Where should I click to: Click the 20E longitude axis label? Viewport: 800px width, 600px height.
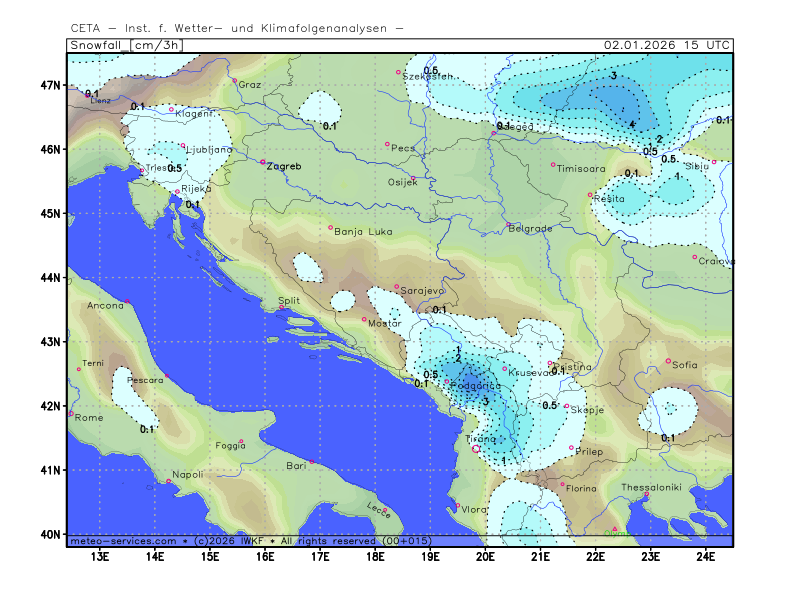(x=485, y=556)
